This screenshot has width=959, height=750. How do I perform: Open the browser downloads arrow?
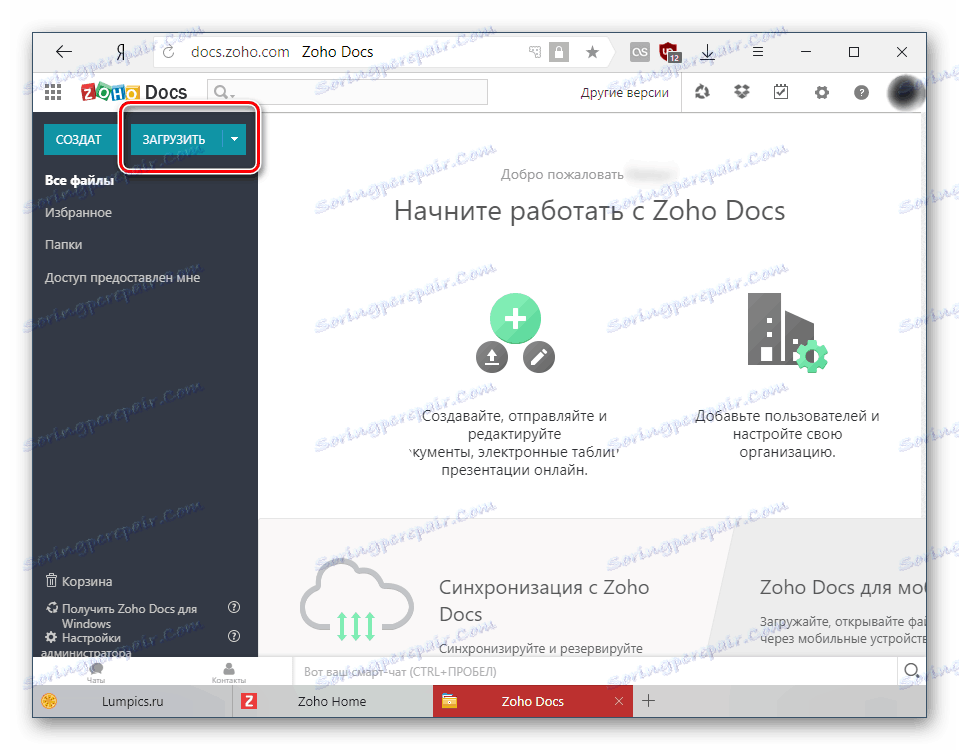[x=708, y=52]
